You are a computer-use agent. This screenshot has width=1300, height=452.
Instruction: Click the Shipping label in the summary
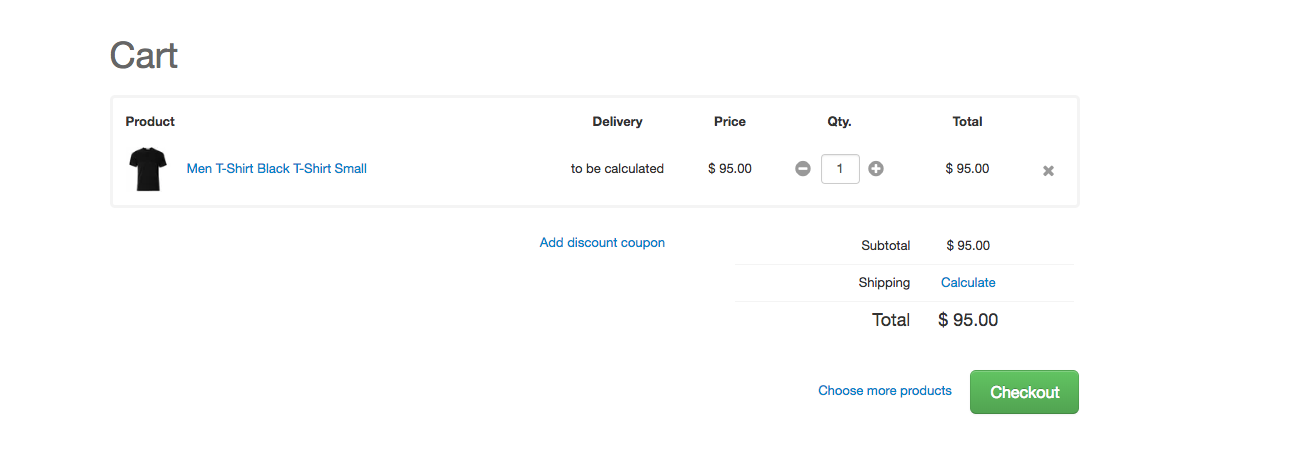[x=884, y=283]
